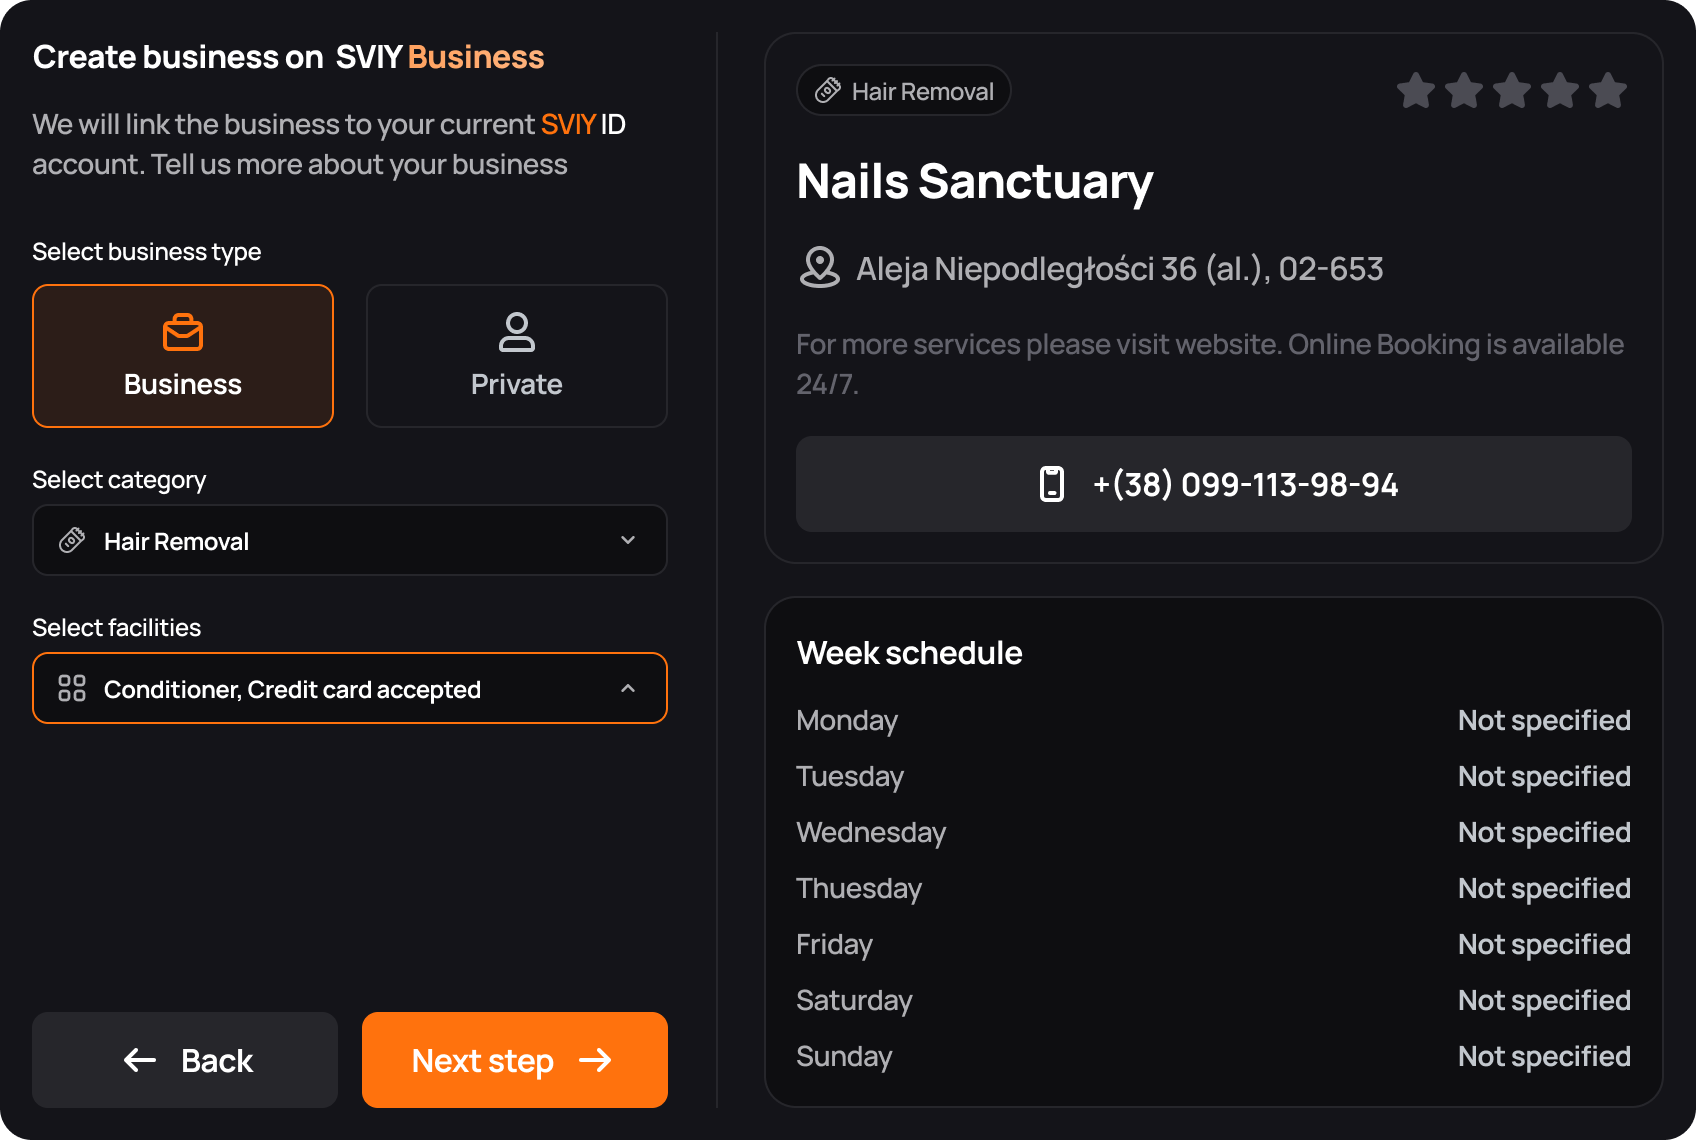This screenshot has height=1140, width=1696.
Task: Click the Hair Removal tag icon in preview
Action: pos(828,91)
